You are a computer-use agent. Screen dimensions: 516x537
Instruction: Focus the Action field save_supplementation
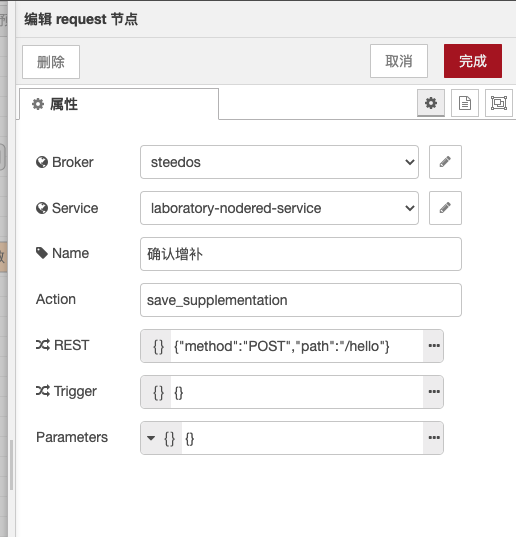point(301,300)
